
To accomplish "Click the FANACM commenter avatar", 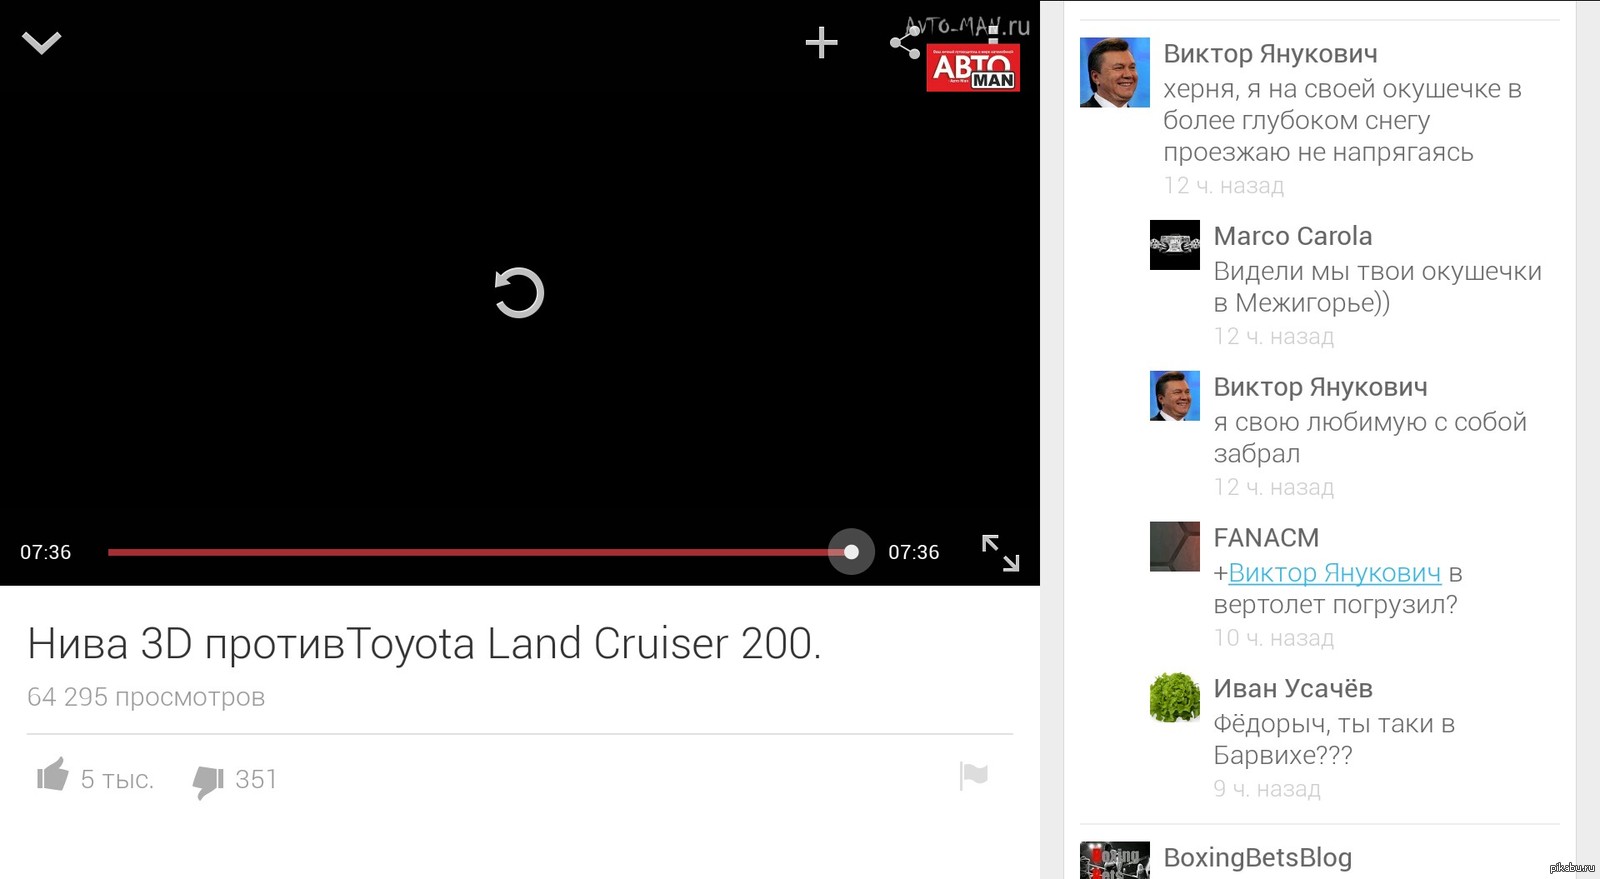I will [1175, 547].
